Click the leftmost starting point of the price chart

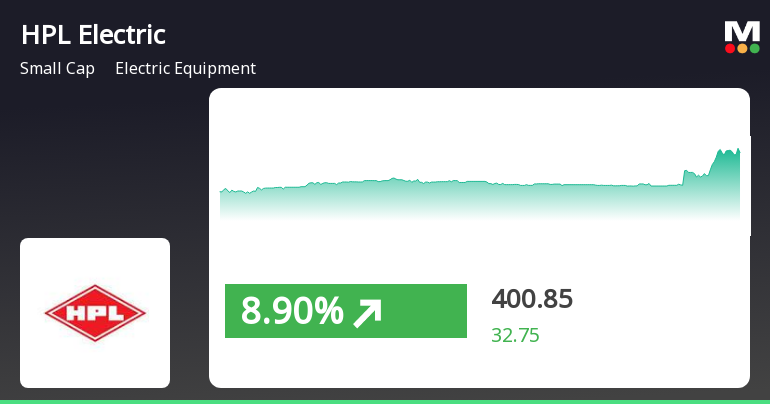coord(222,191)
